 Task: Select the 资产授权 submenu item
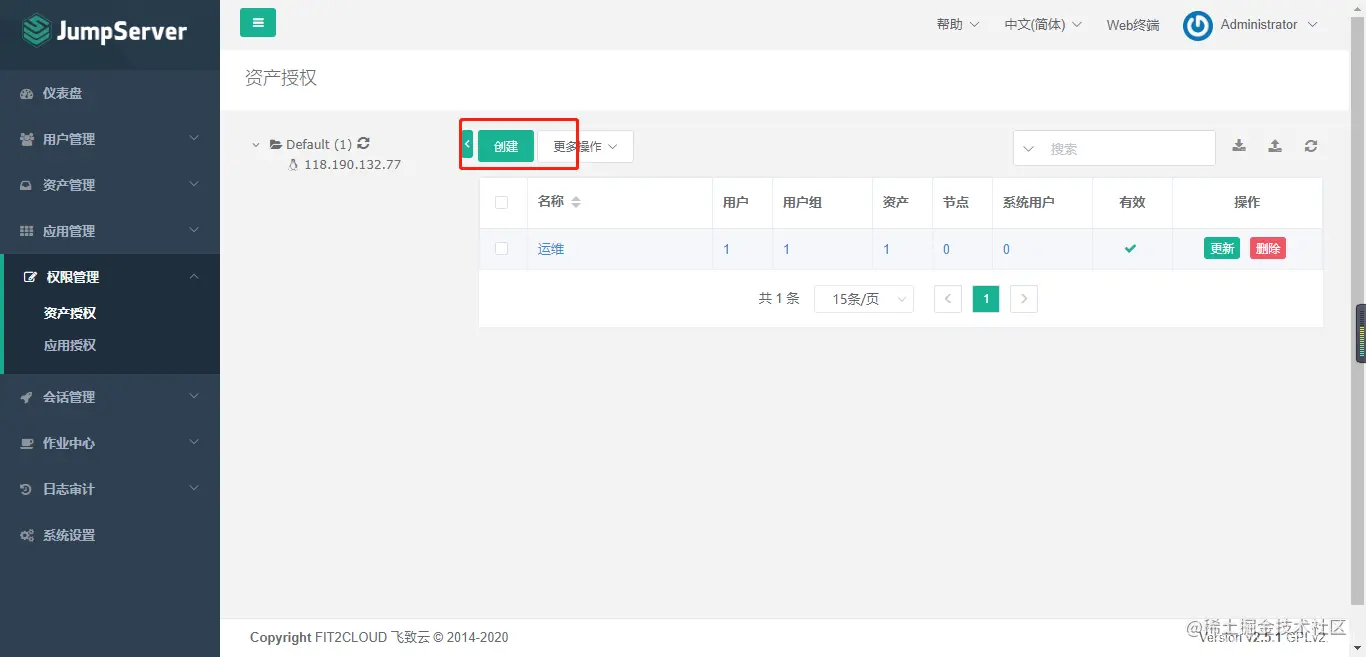pyautogui.click(x=70, y=313)
